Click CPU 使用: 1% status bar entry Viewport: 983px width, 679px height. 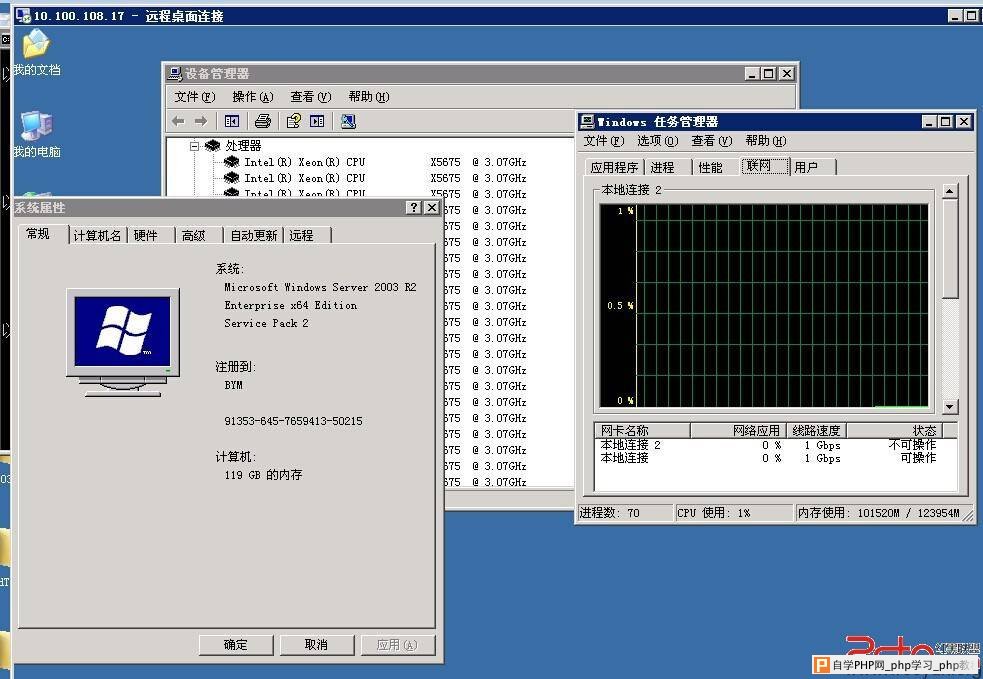click(x=733, y=513)
